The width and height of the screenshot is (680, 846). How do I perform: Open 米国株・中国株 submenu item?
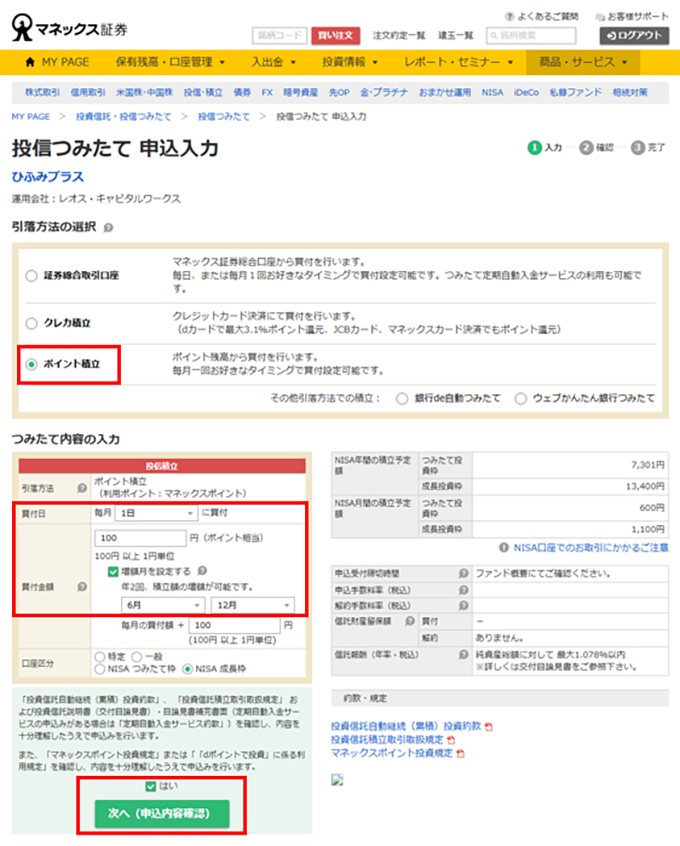coord(144,92)
